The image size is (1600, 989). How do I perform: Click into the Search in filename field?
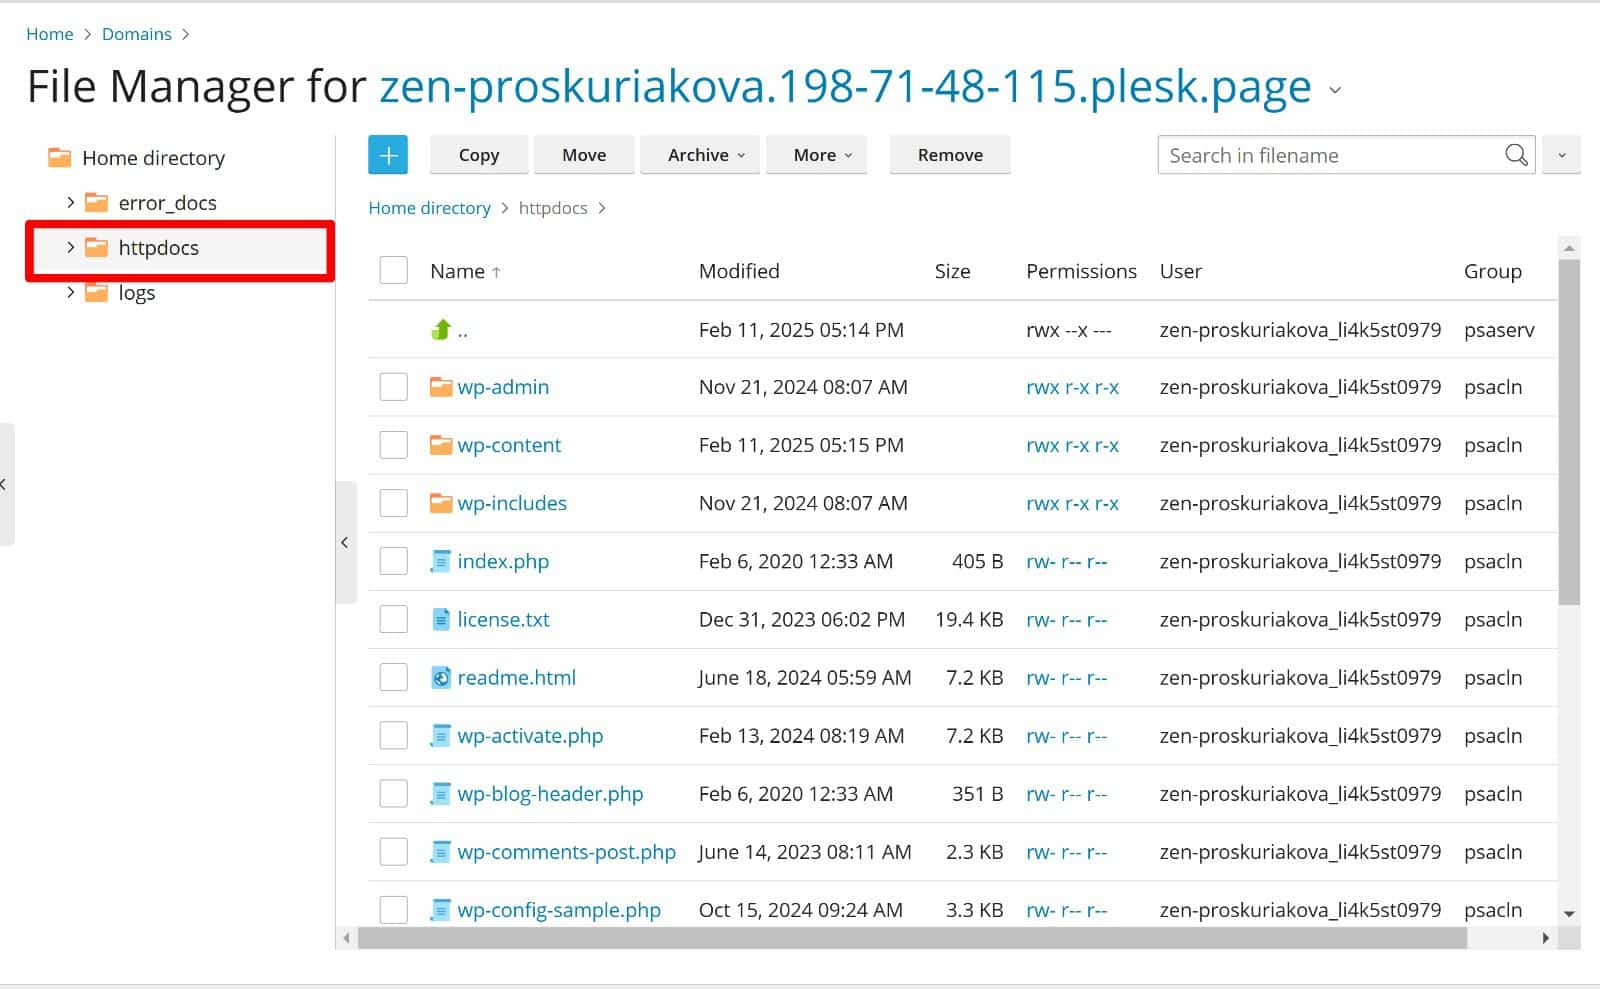pos(1330,155)
